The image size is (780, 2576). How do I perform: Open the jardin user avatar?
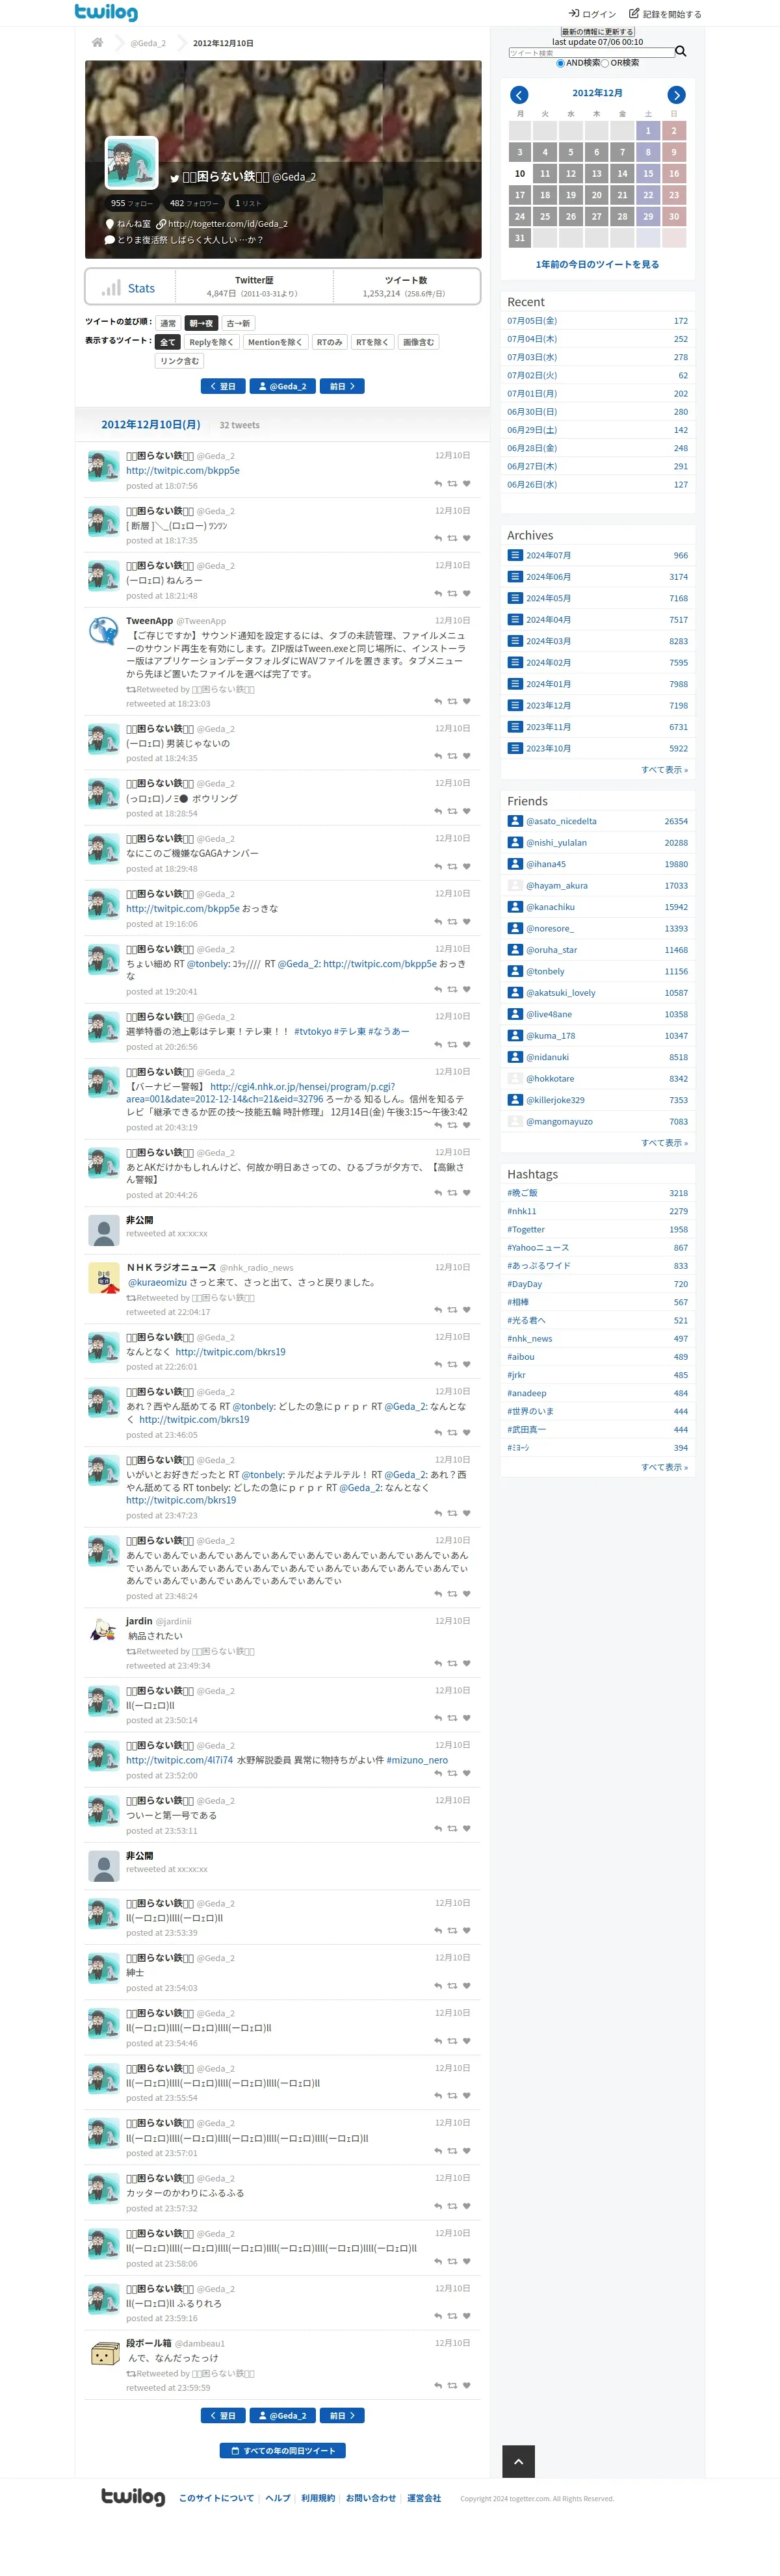[104, 1631]
